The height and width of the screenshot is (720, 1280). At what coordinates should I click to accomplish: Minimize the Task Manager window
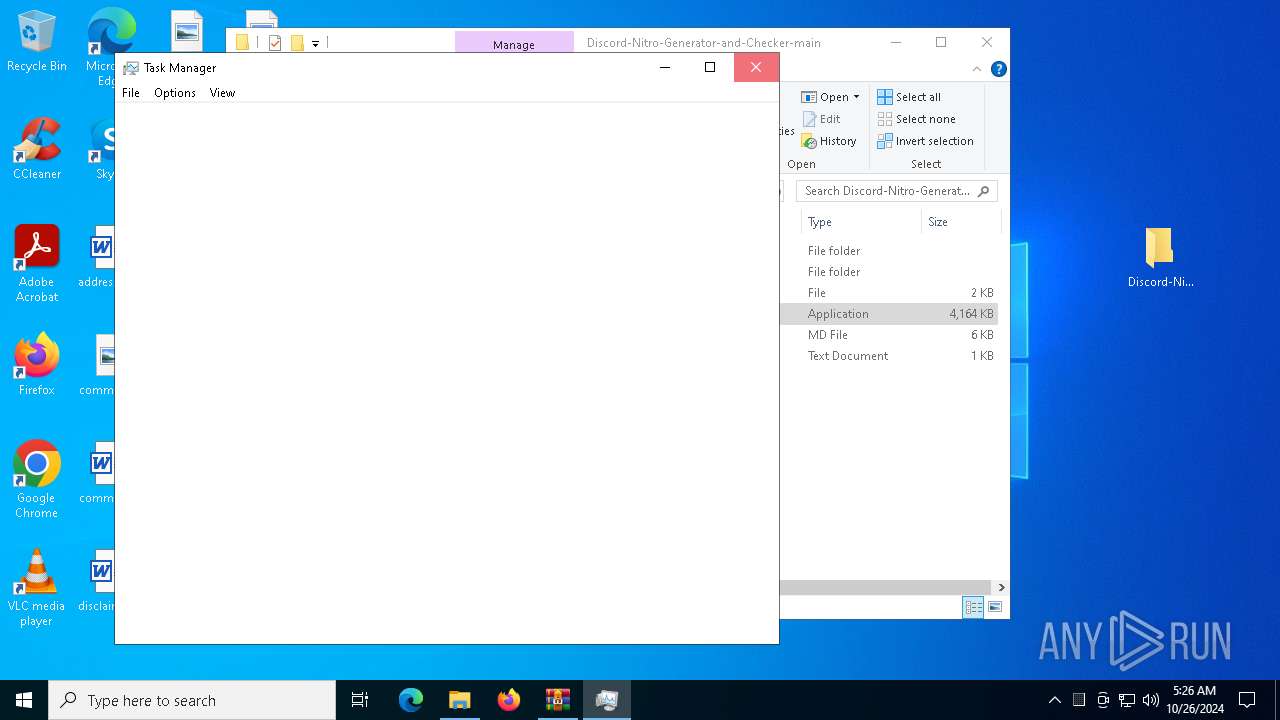coord(665,67)
